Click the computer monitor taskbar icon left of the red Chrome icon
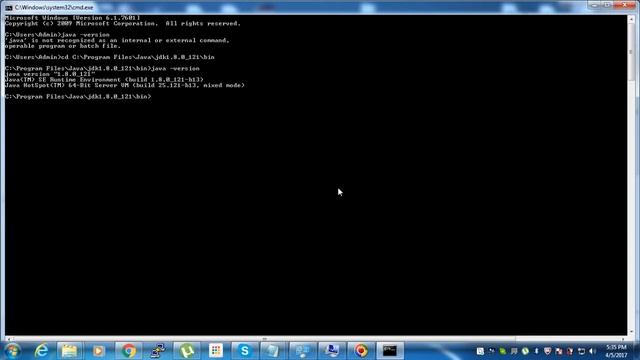The height and width of the screenshot is (360, 640). pyautogui.click(x=331, y=351)
